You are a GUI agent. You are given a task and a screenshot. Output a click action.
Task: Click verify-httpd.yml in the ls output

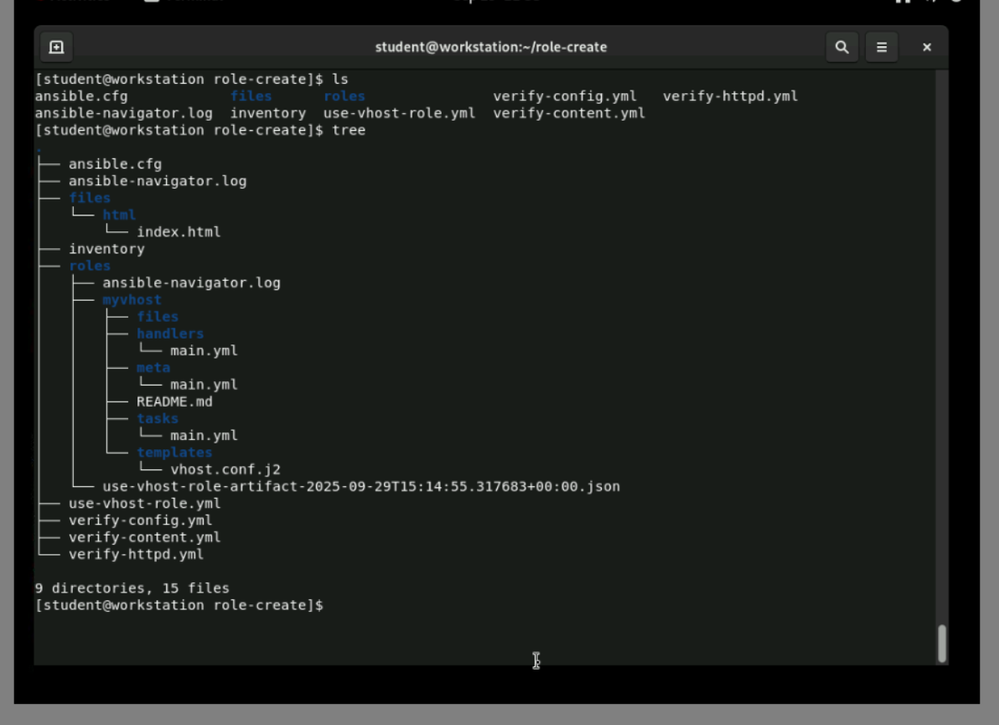click(730, 97)
